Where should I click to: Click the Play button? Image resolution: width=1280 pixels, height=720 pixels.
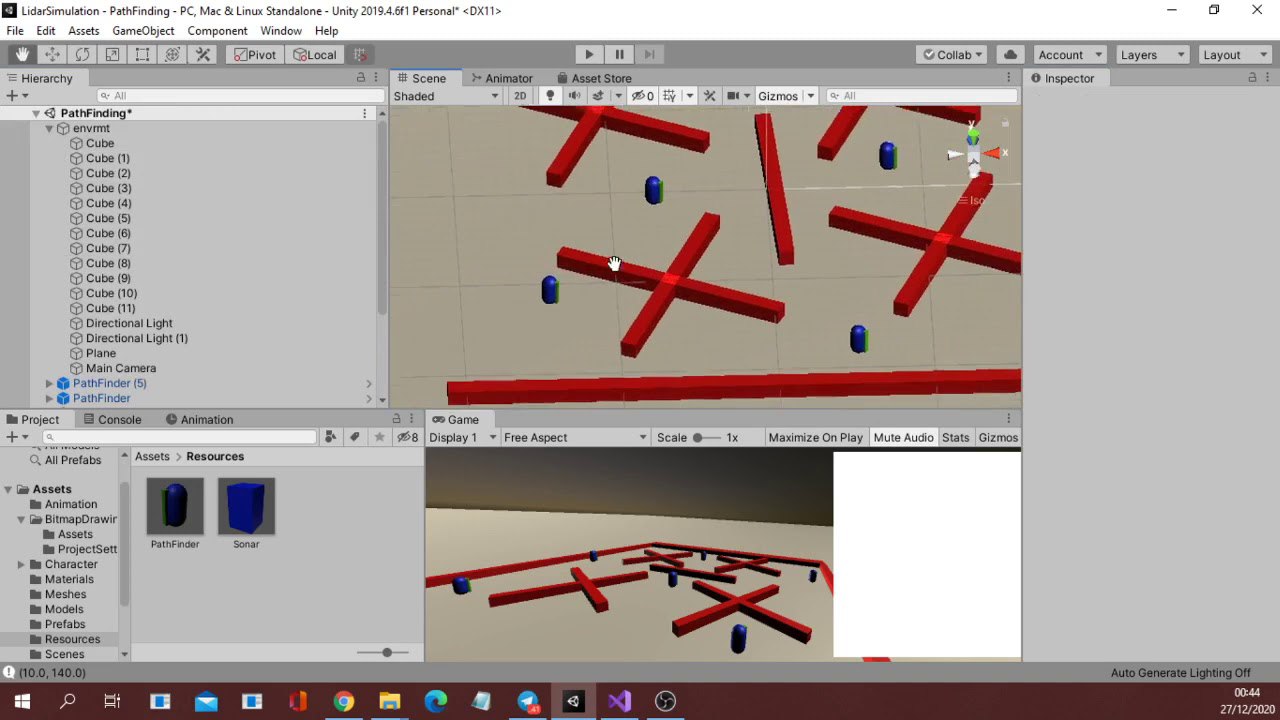click(588, 55)
